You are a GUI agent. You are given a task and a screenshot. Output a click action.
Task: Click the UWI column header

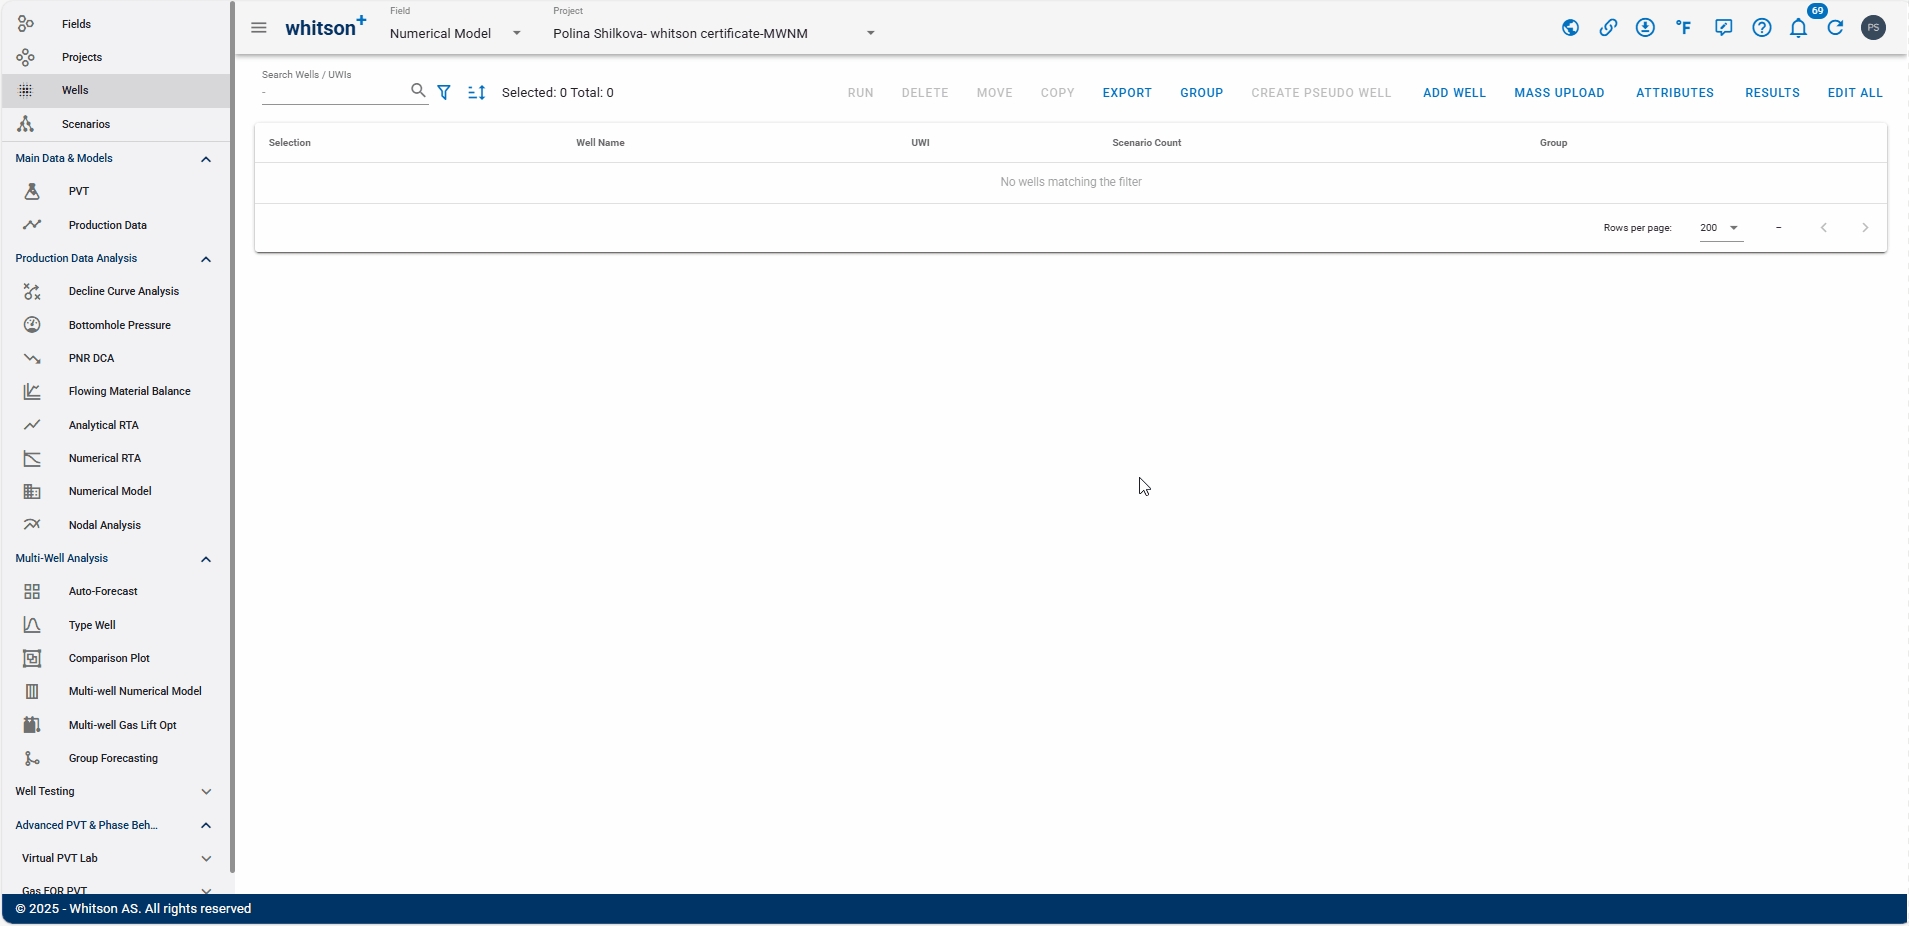point(920,143)
